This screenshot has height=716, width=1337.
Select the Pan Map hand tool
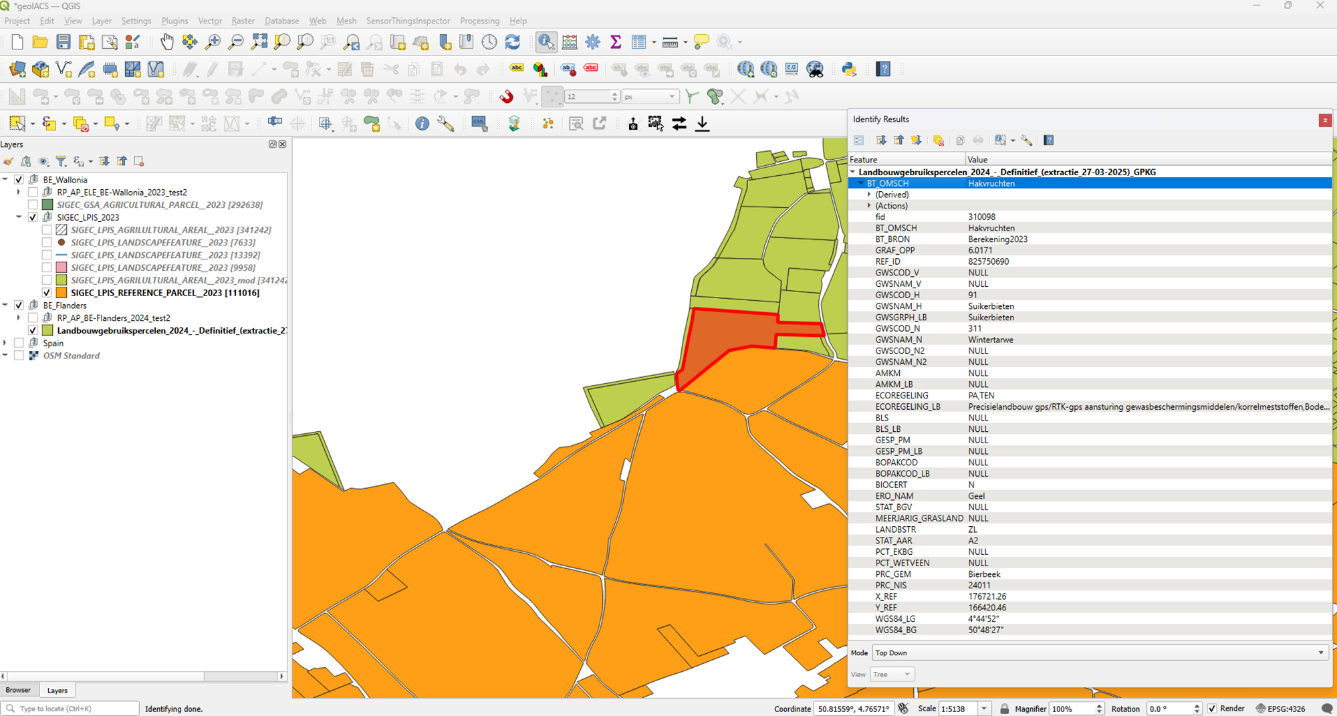click(166, 42)
